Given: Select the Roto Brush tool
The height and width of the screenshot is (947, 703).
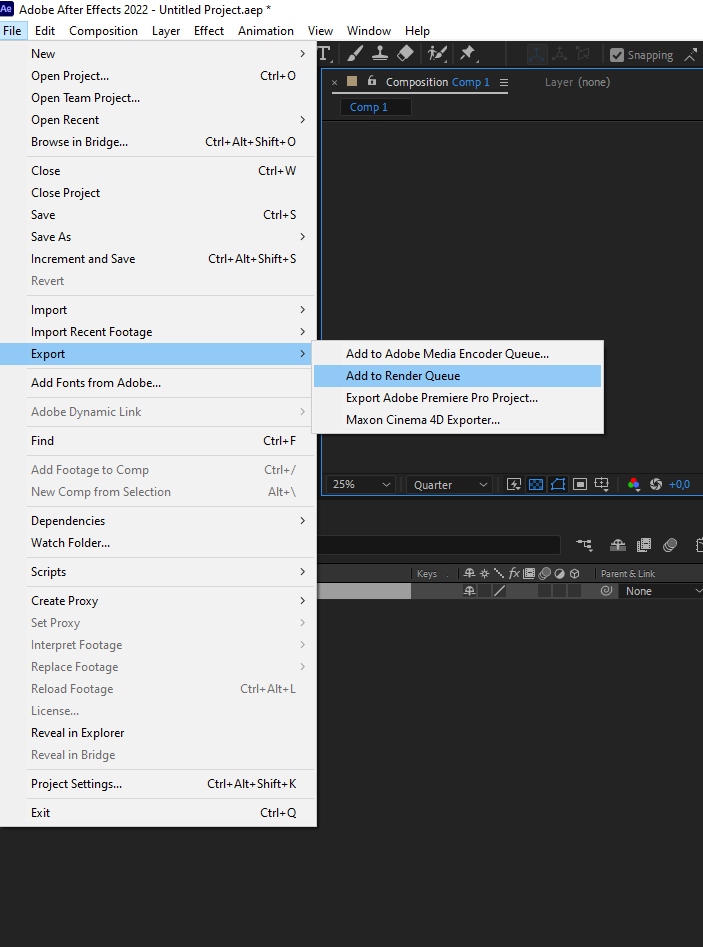Looking at the screenshot, I should click(x=436, y=54).
